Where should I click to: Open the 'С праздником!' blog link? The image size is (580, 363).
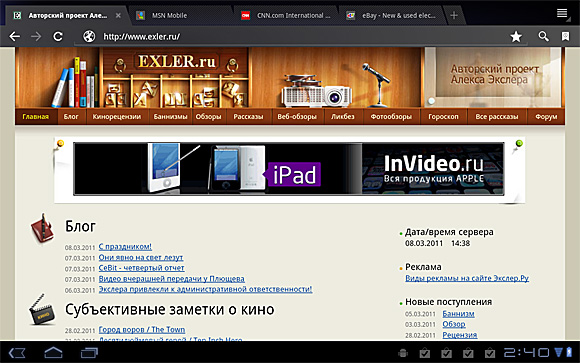pyautogui.click(x=125, y=246)
